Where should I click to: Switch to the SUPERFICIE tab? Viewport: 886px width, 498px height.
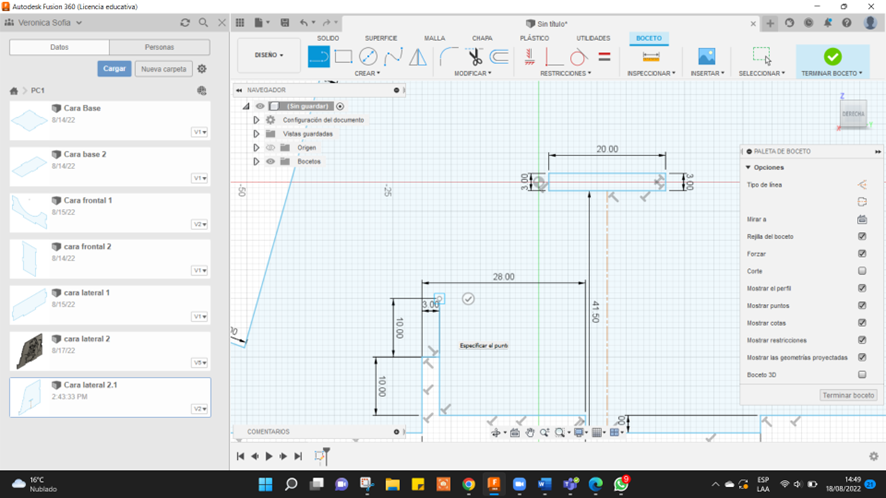381,38
